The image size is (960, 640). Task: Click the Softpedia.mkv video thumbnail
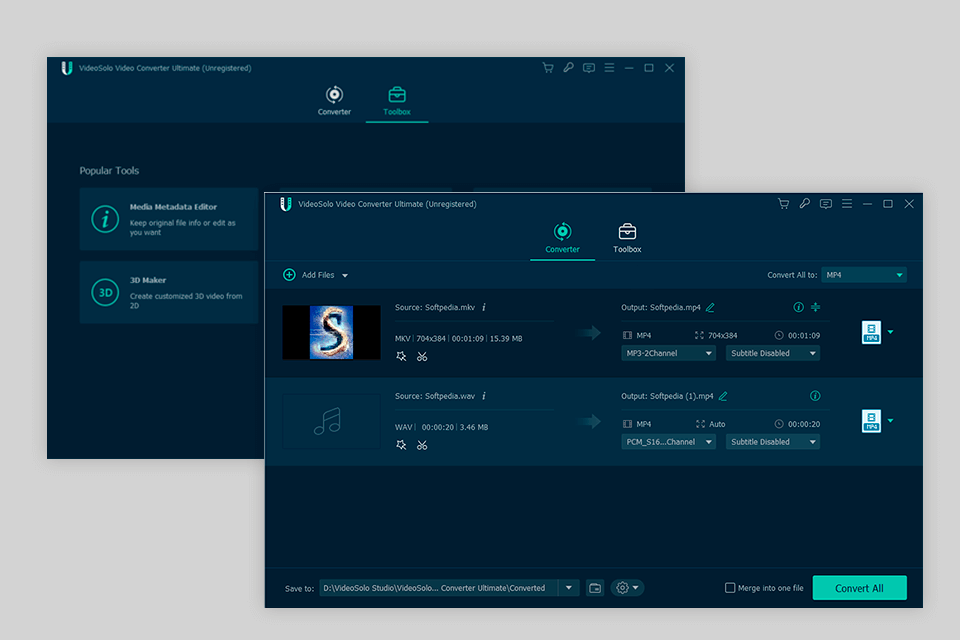click(x=331, y=332)
